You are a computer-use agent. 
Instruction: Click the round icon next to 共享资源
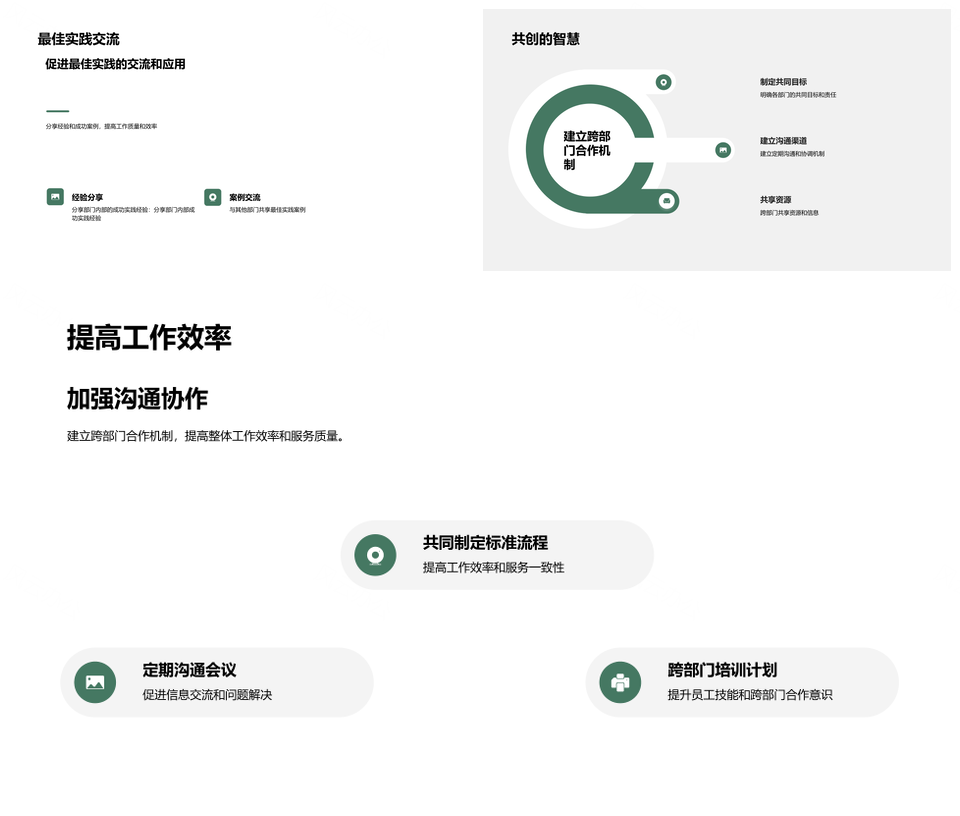[667, 201]
